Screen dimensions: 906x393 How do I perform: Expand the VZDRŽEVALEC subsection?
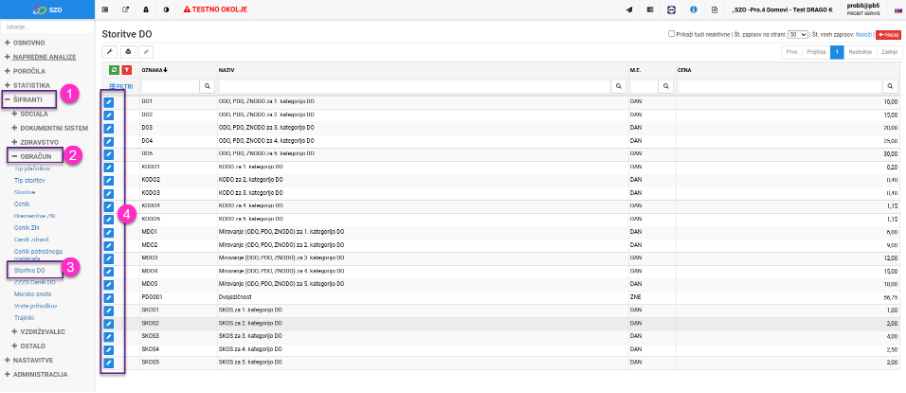click(x=38, y=332)
